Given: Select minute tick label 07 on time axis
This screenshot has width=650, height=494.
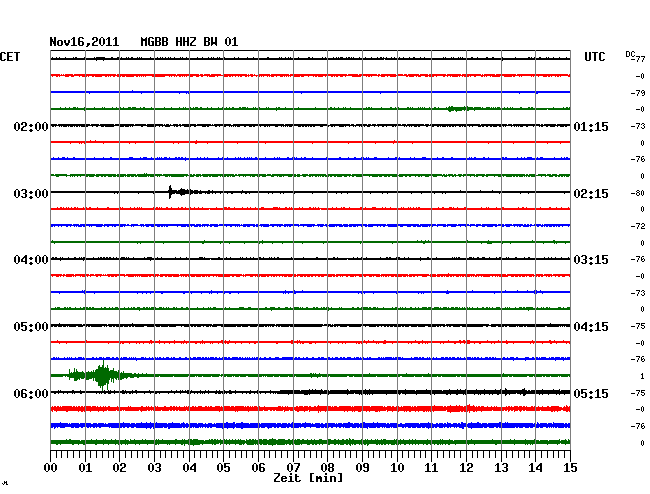Looking at the screenshot, I should [293, 467].
